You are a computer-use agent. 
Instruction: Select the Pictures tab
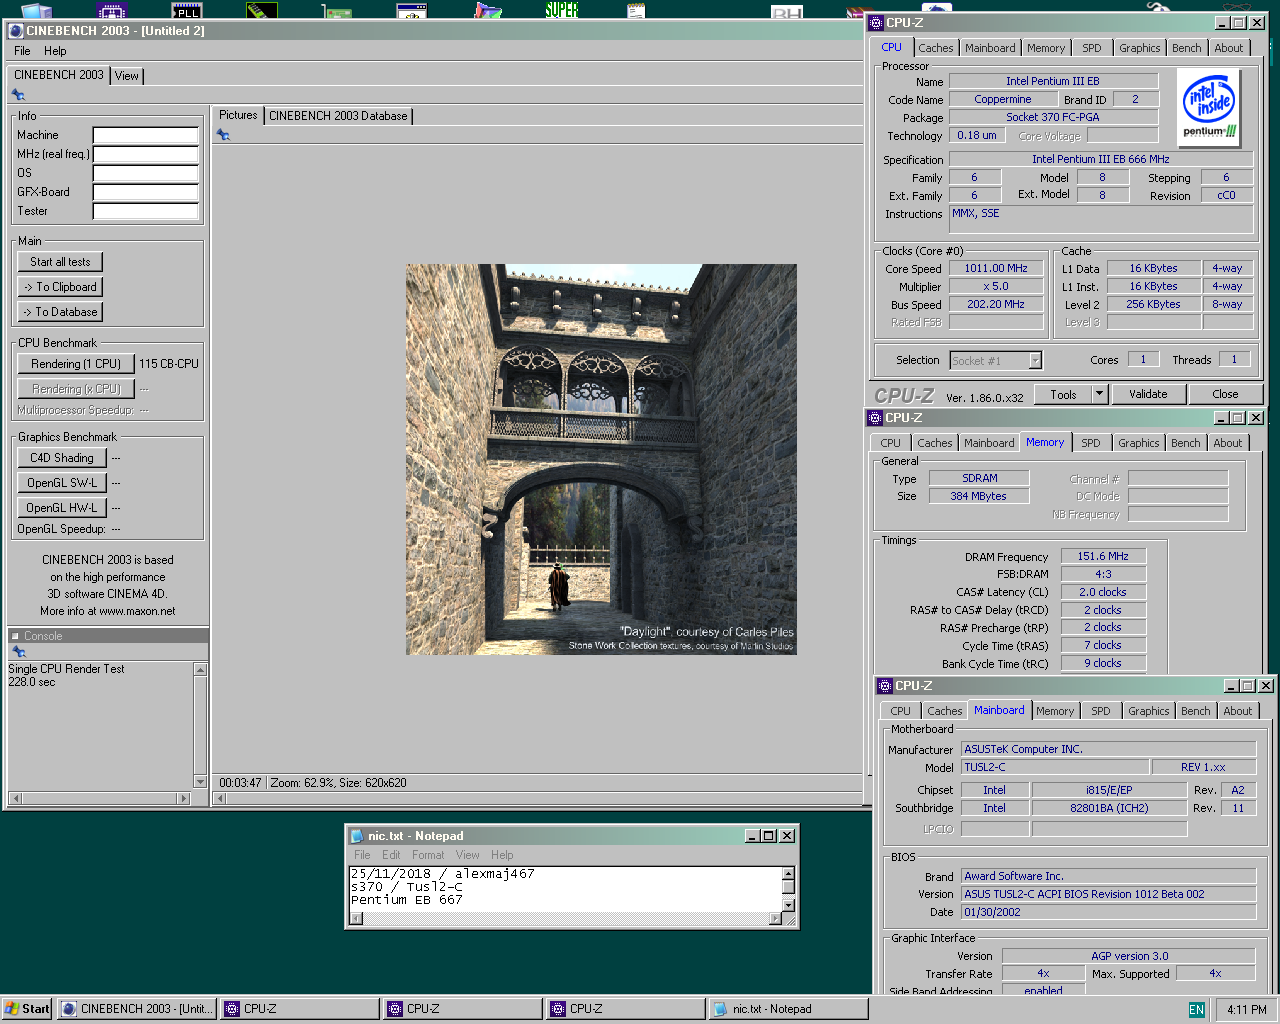[238, 115]
